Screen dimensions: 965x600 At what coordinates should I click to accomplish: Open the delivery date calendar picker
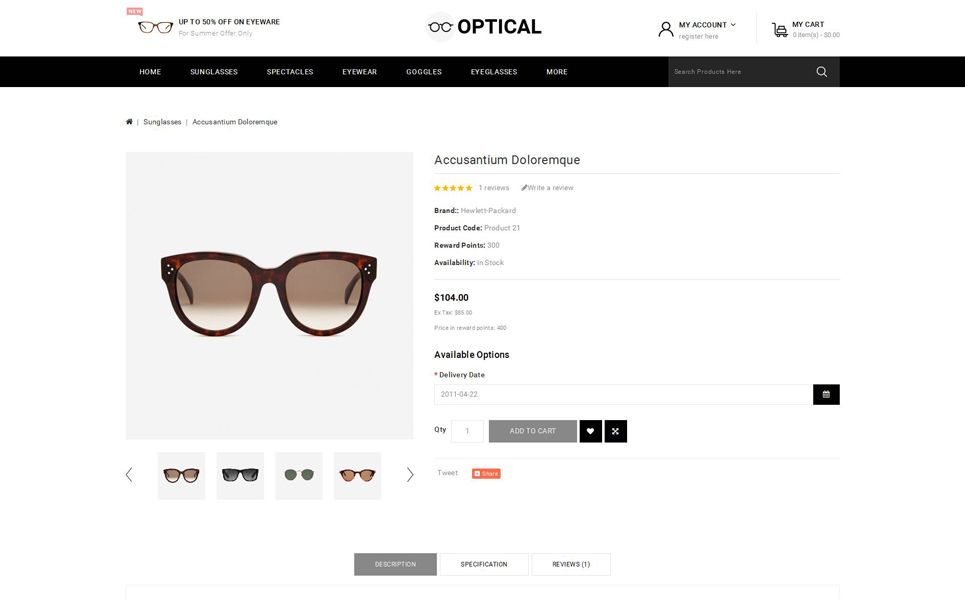point(826,394)
